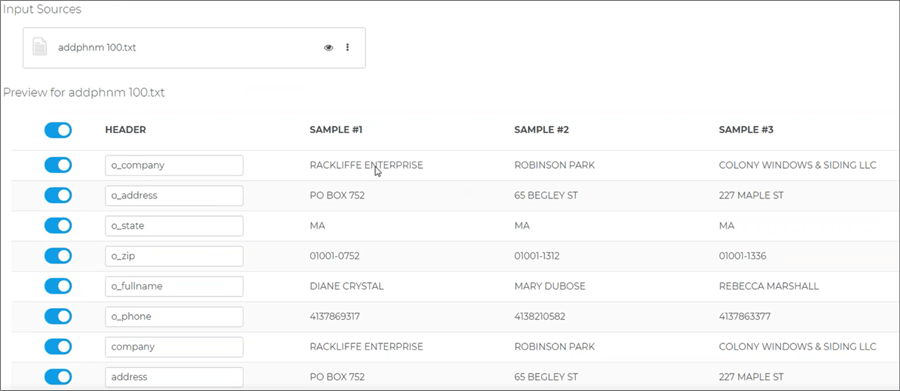Click the file icon beside addphnm 100.txt
This screenshot has height=391, width=900.
click(40, 47)
